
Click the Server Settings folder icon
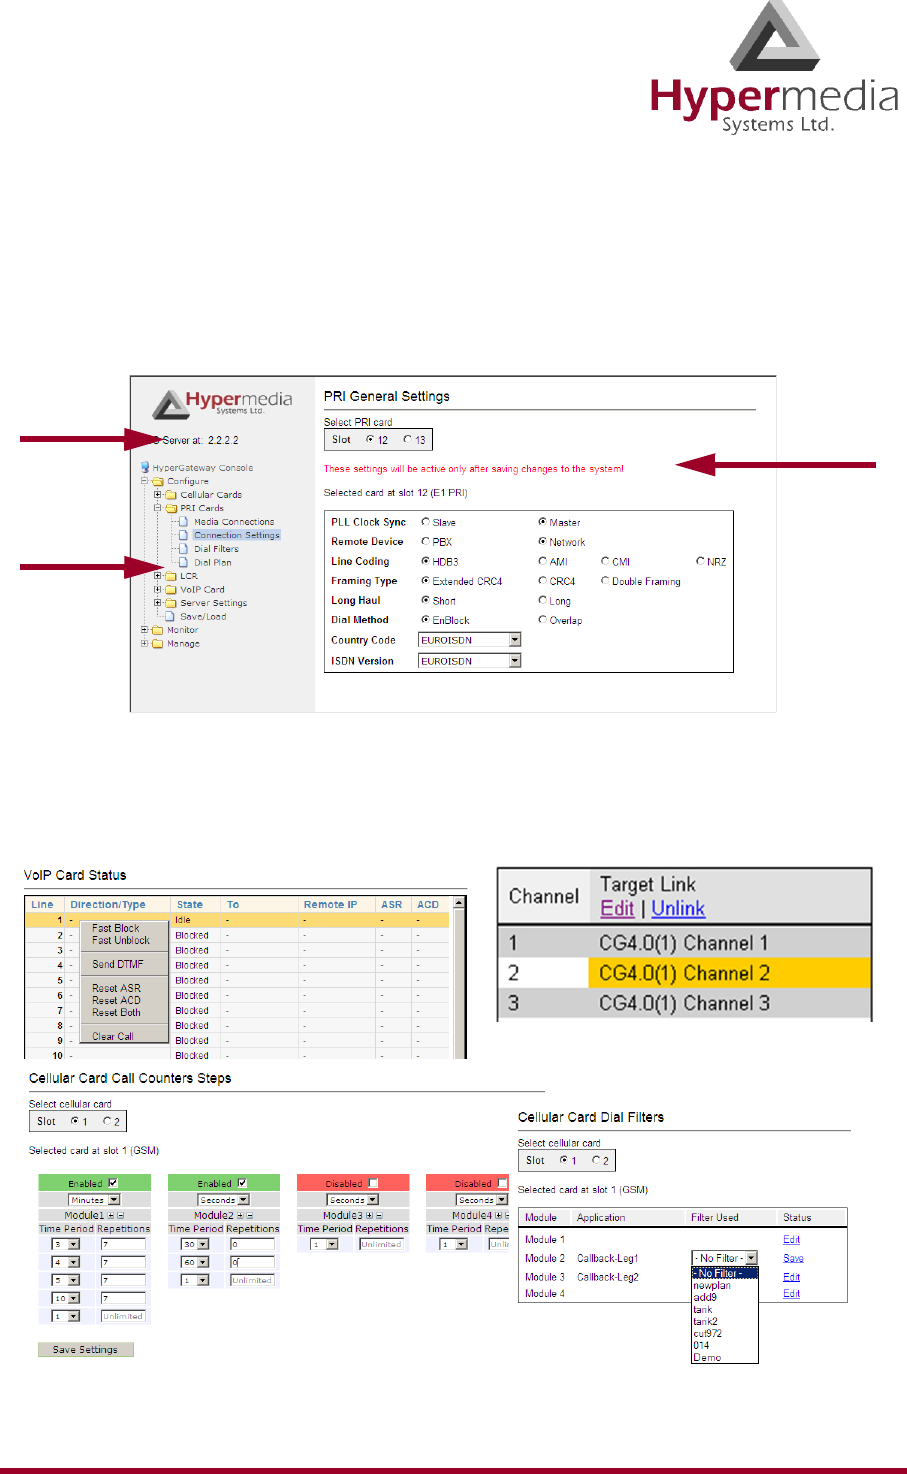pos(171,603)
